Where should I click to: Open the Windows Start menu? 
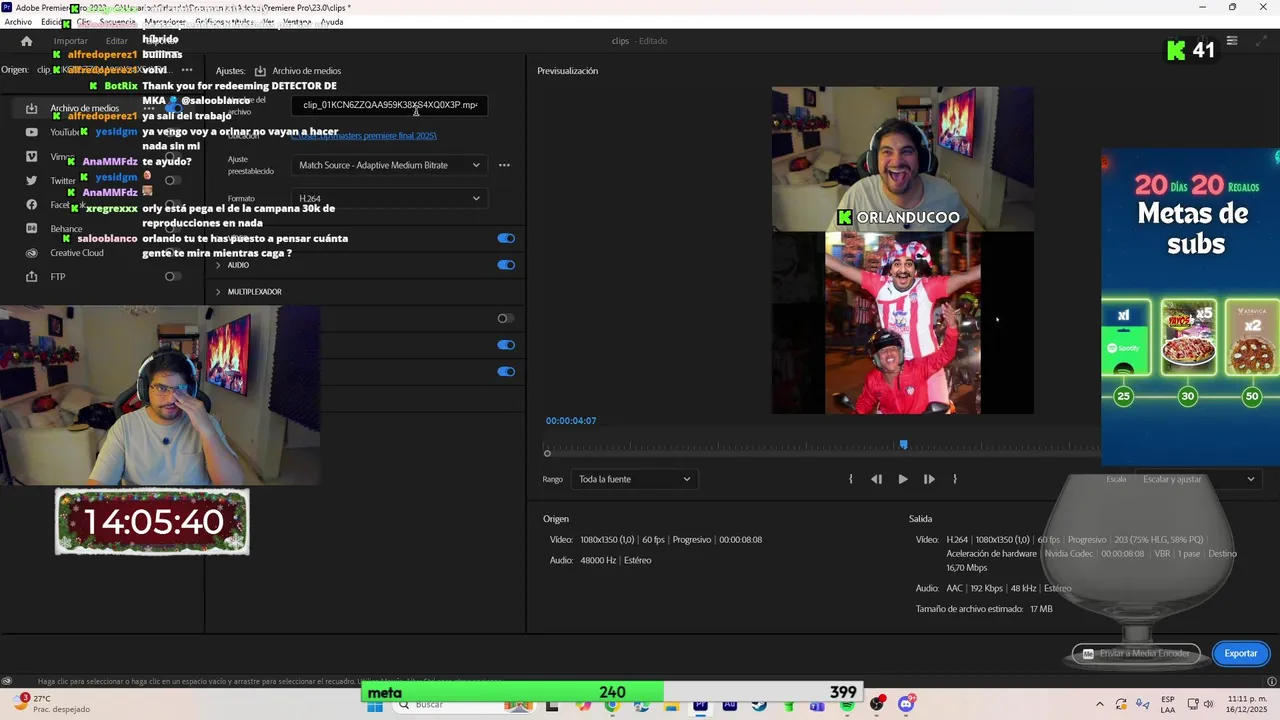pos(375,705)
